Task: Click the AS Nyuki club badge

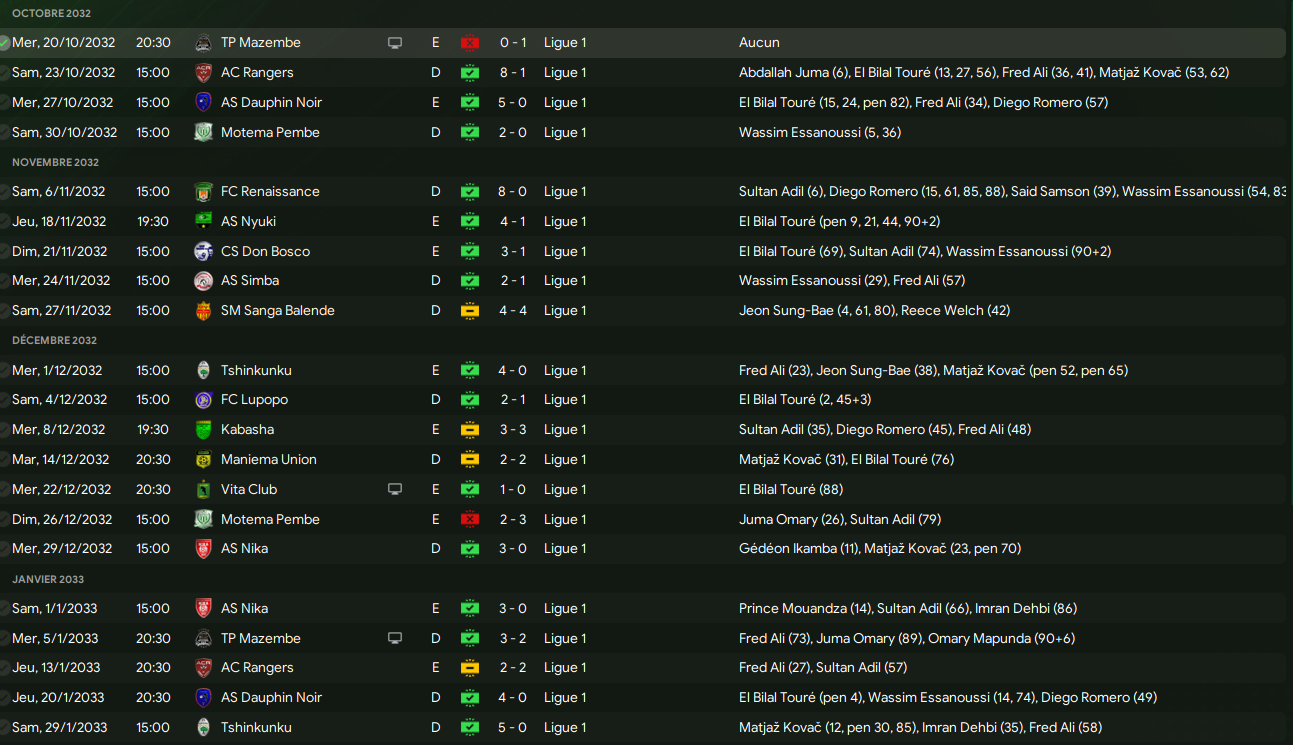Action: [203, 222]
